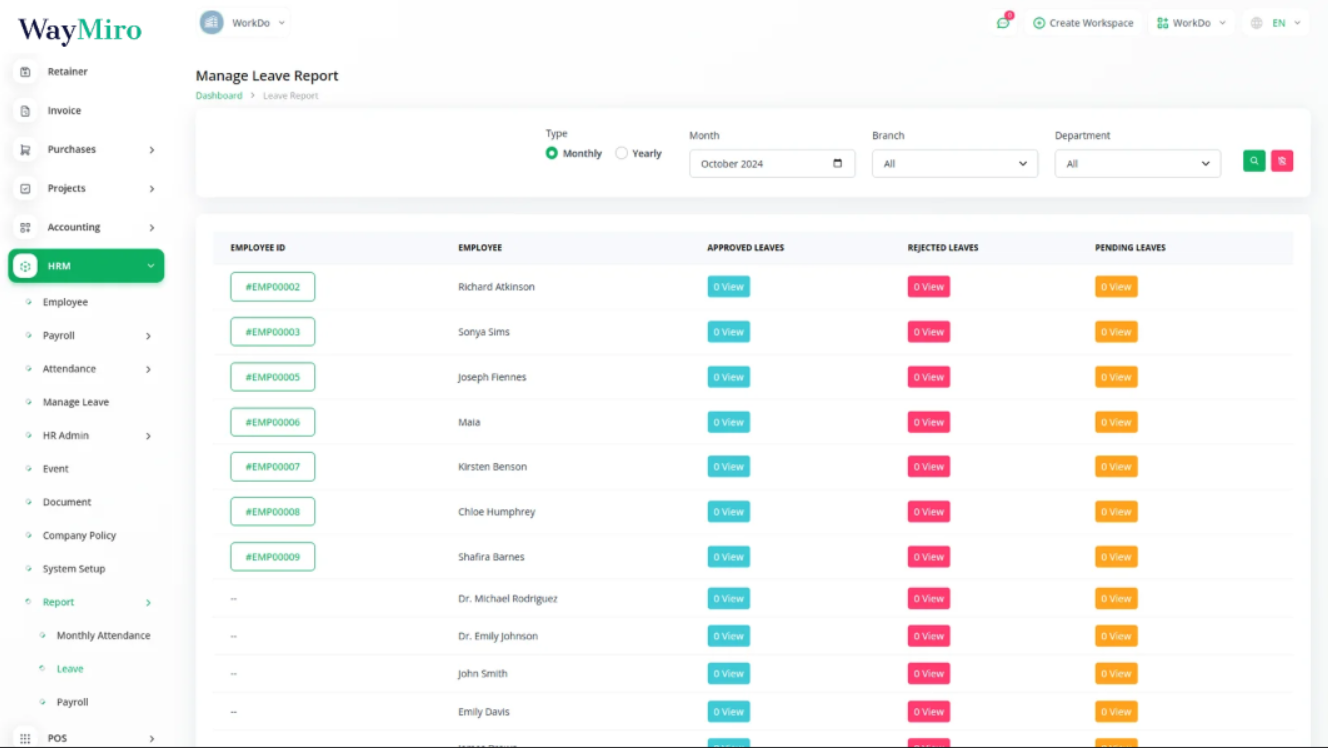Viewport: 1328px width, 748px height.
Task: Click the Create Workspace button
Action: (x=1084, y=23)
